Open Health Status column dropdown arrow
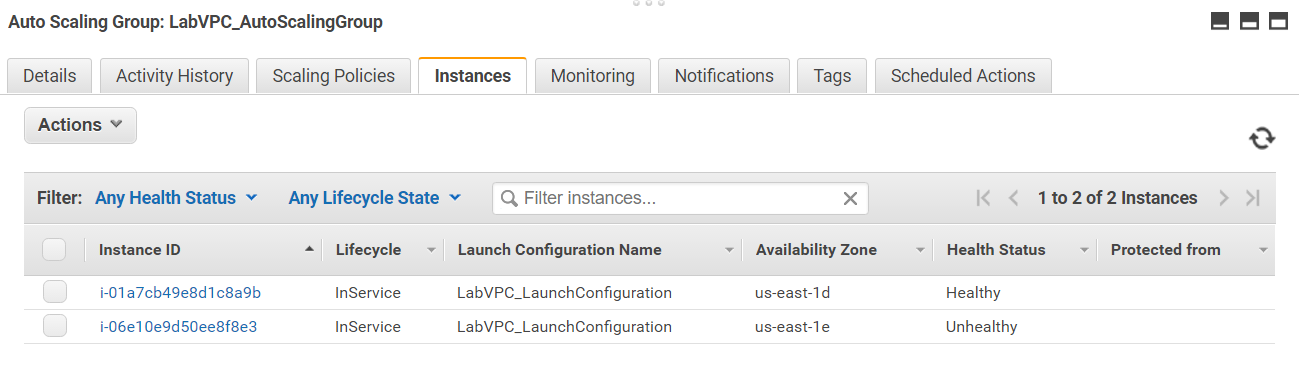 coord(1084,250)
